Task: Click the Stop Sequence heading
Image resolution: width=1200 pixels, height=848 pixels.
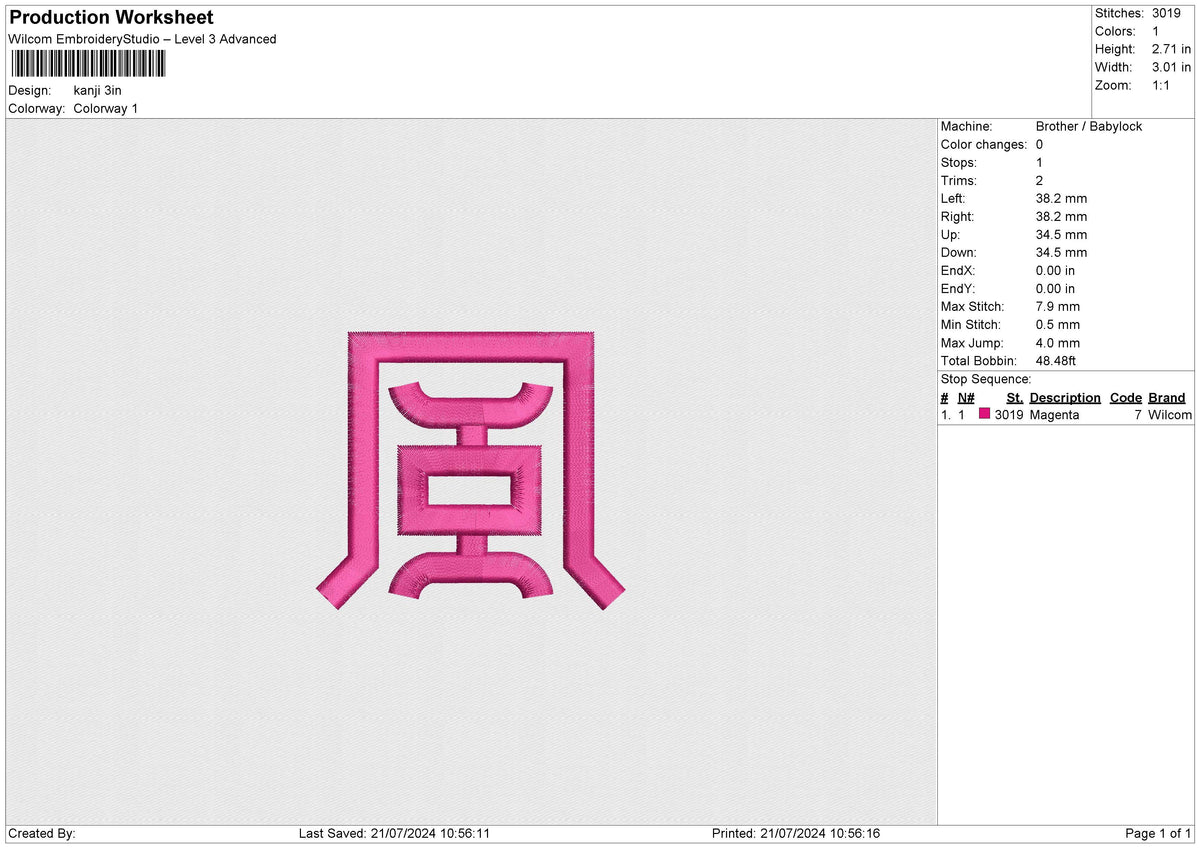Action: [x=986, y=380]
